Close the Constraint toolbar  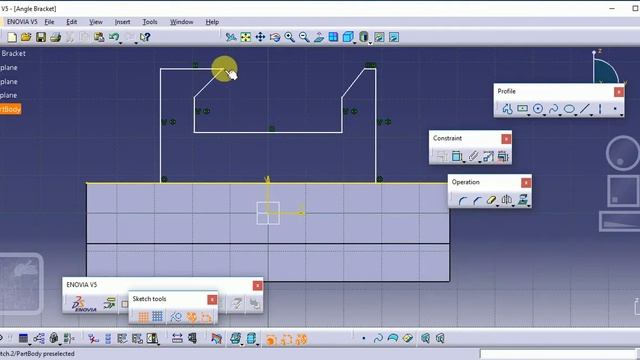tap(506, 139)
